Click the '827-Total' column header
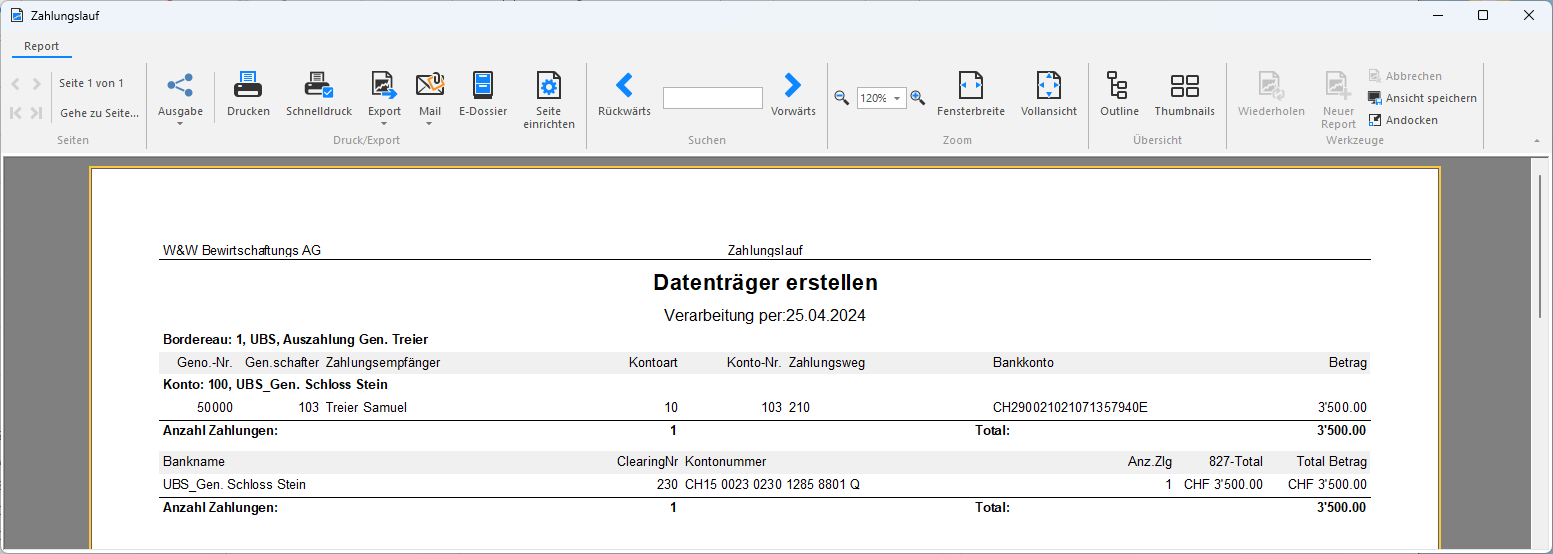The image size is (1553, 554). 1235,461
